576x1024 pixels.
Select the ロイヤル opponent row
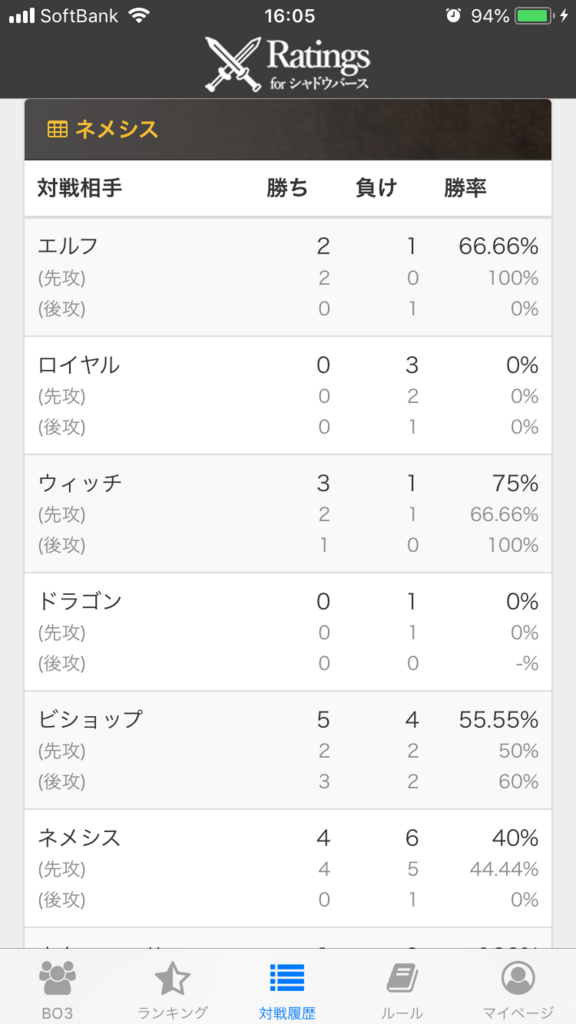(x=288, y=396)
